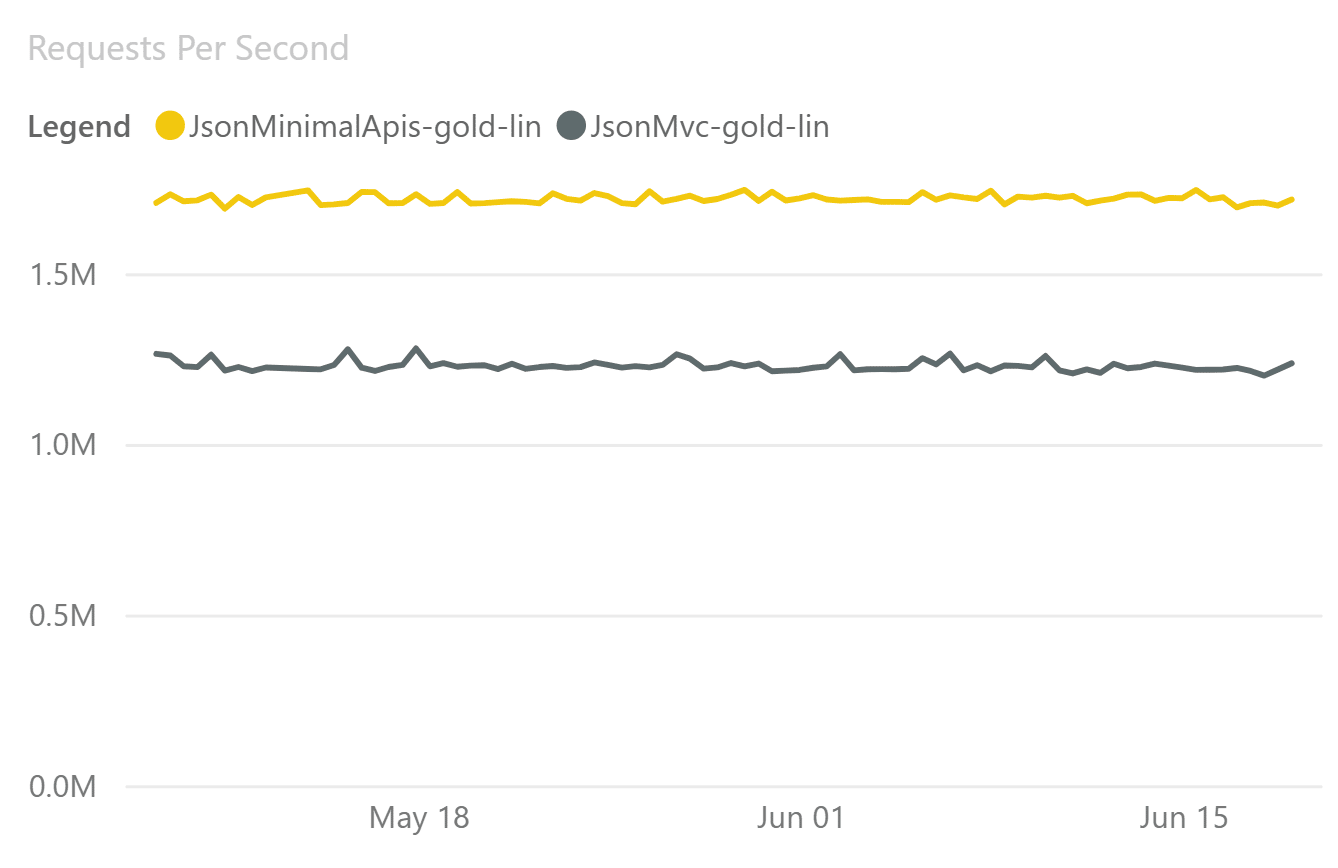Click the yellow line's leftmost data point

pos(156,203)
